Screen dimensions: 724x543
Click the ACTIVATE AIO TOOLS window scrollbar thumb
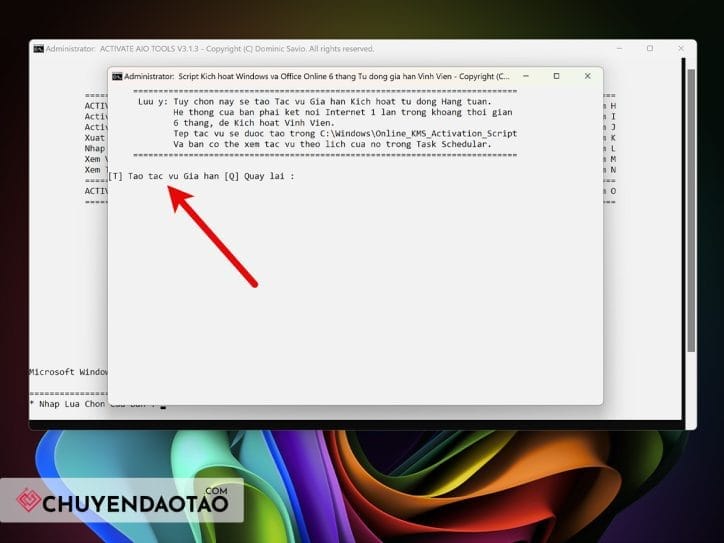(x=691, y=211)
